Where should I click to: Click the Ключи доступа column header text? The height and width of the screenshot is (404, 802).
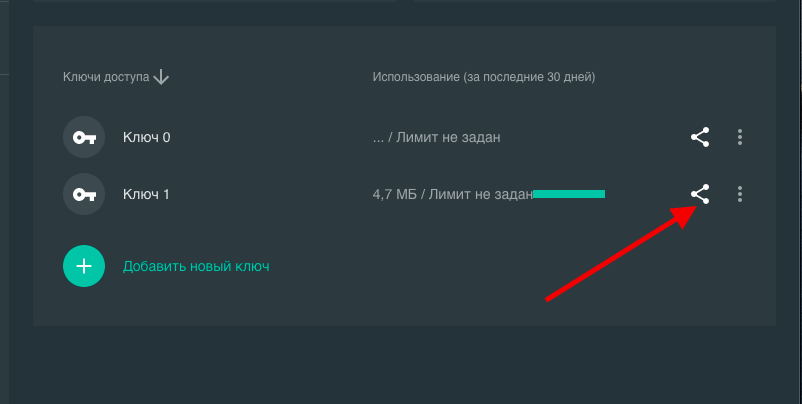click(106, 77)
